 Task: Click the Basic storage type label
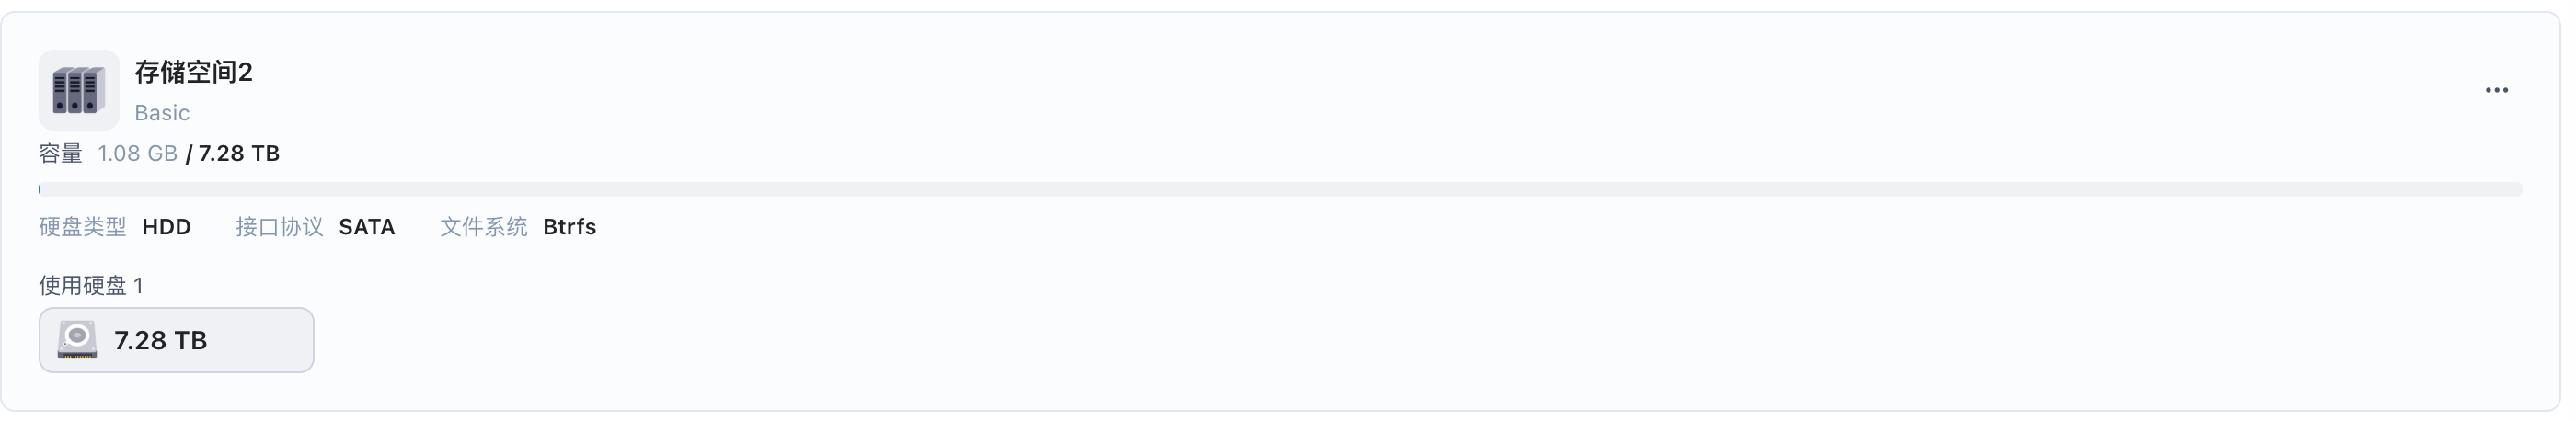pyautogui.click(x=162, y=113)
